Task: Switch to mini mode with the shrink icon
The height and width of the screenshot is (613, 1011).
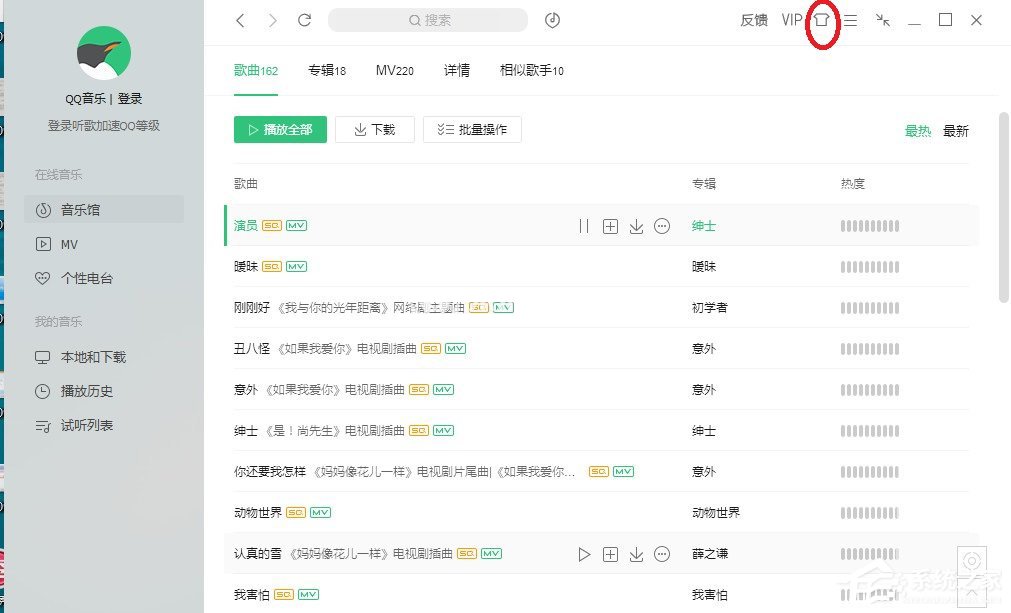Action: (x=882, y=20)
